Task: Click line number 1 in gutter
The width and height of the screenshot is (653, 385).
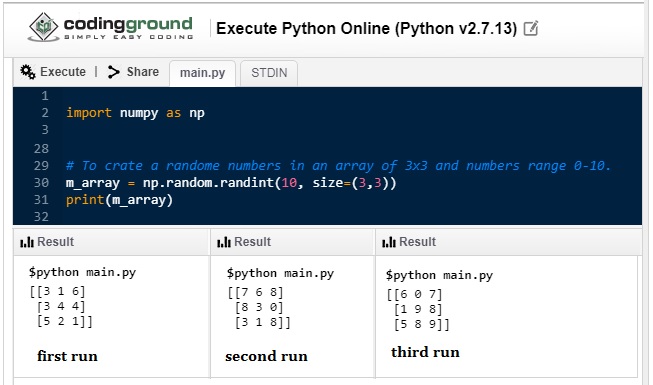Action: point(45,96)
